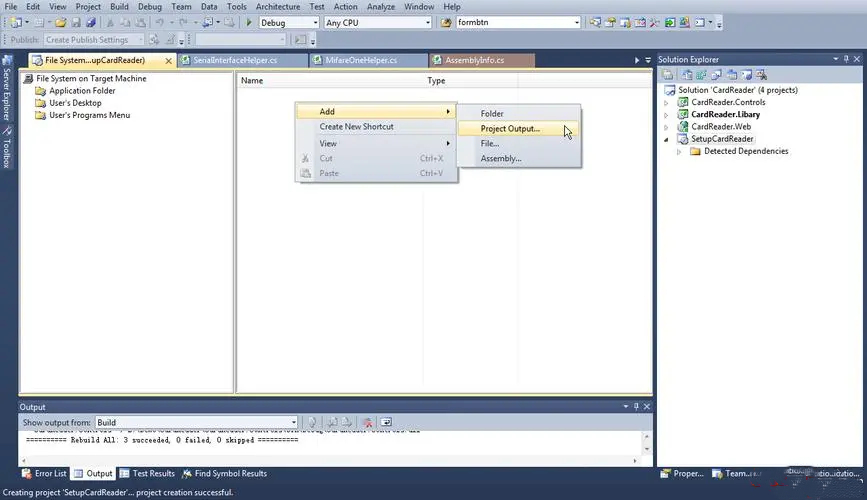867x500 pixels.
Task: Click the Save All toolbar icon
Action: point(92,22)
